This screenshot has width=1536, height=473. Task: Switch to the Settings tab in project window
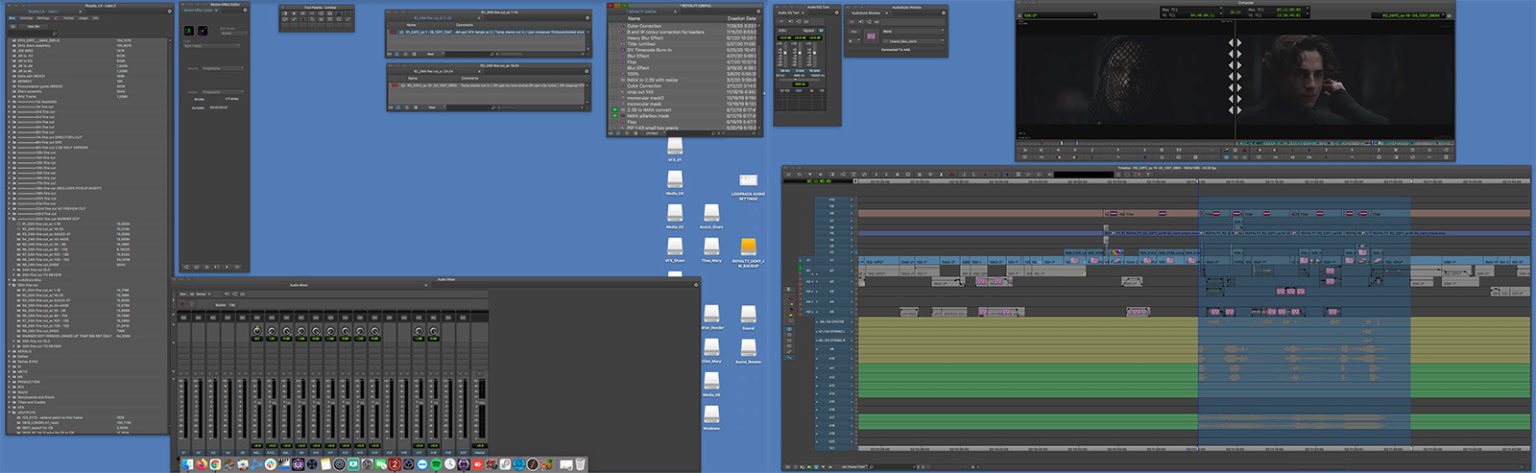[42, 18]
